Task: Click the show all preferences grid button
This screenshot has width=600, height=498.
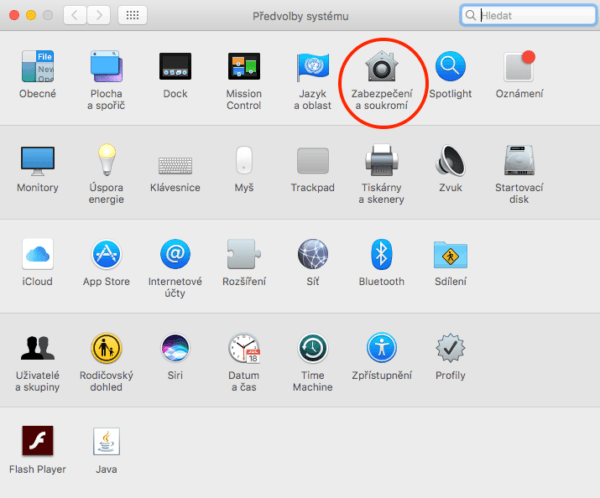Action: [x=133, y=15]
